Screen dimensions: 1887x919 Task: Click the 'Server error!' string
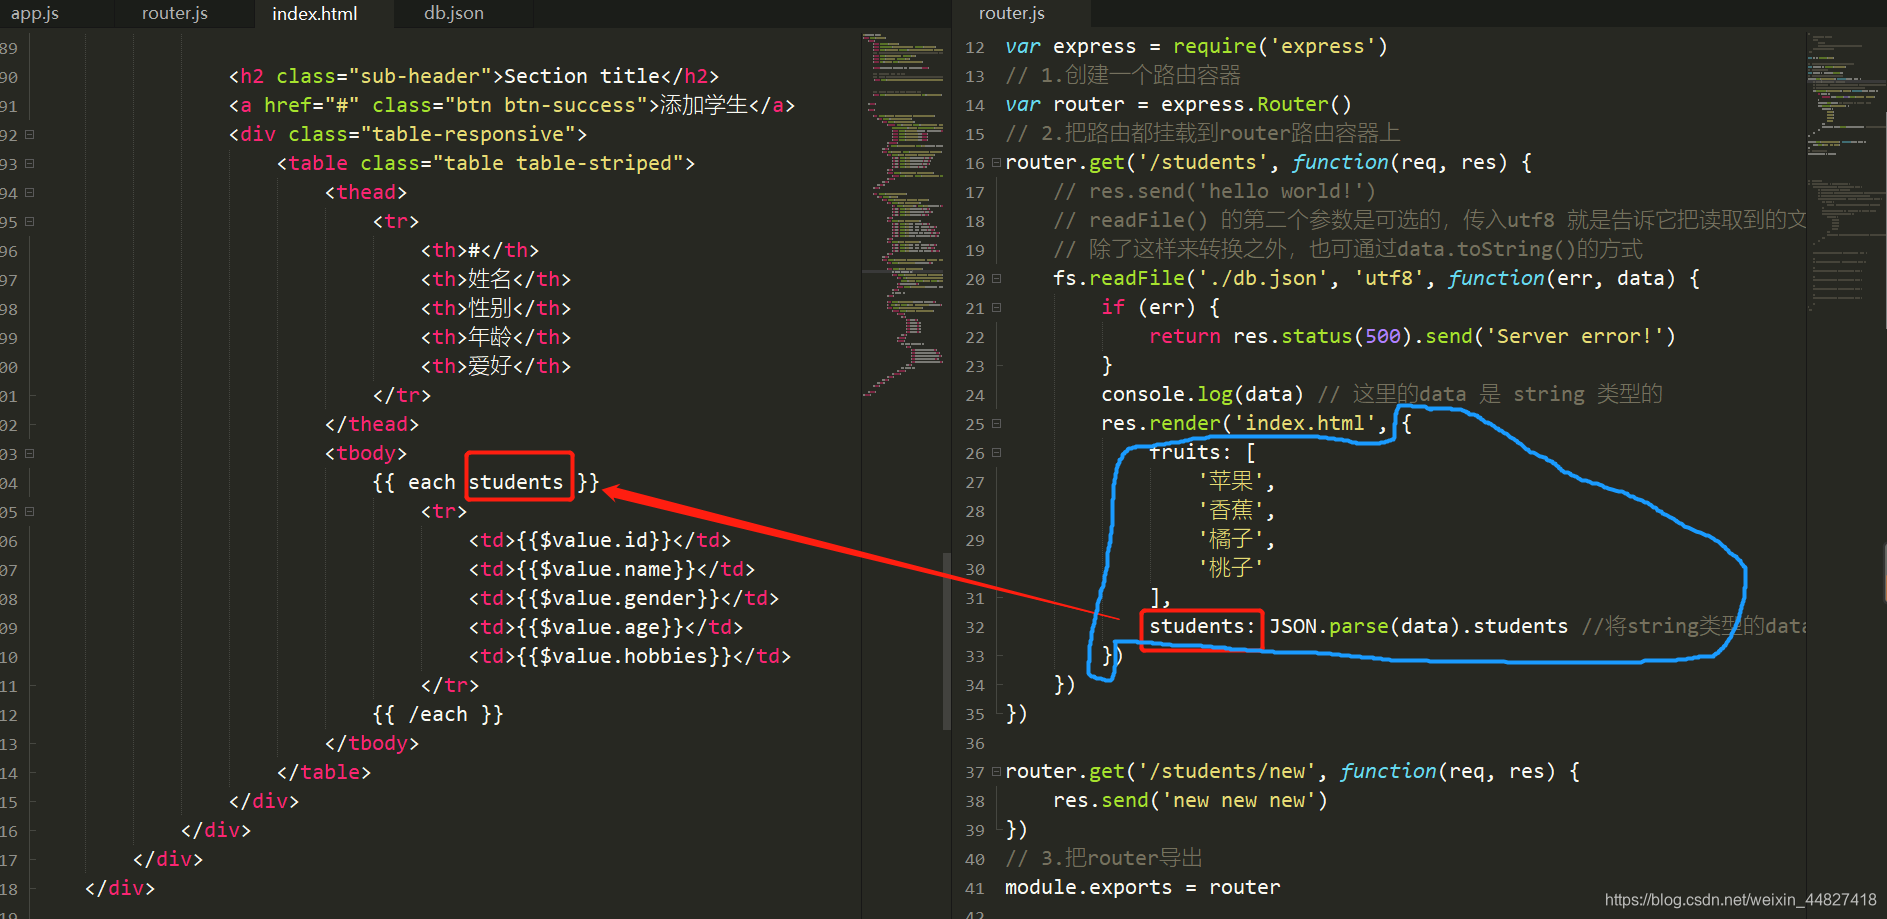pos(1574,336)
